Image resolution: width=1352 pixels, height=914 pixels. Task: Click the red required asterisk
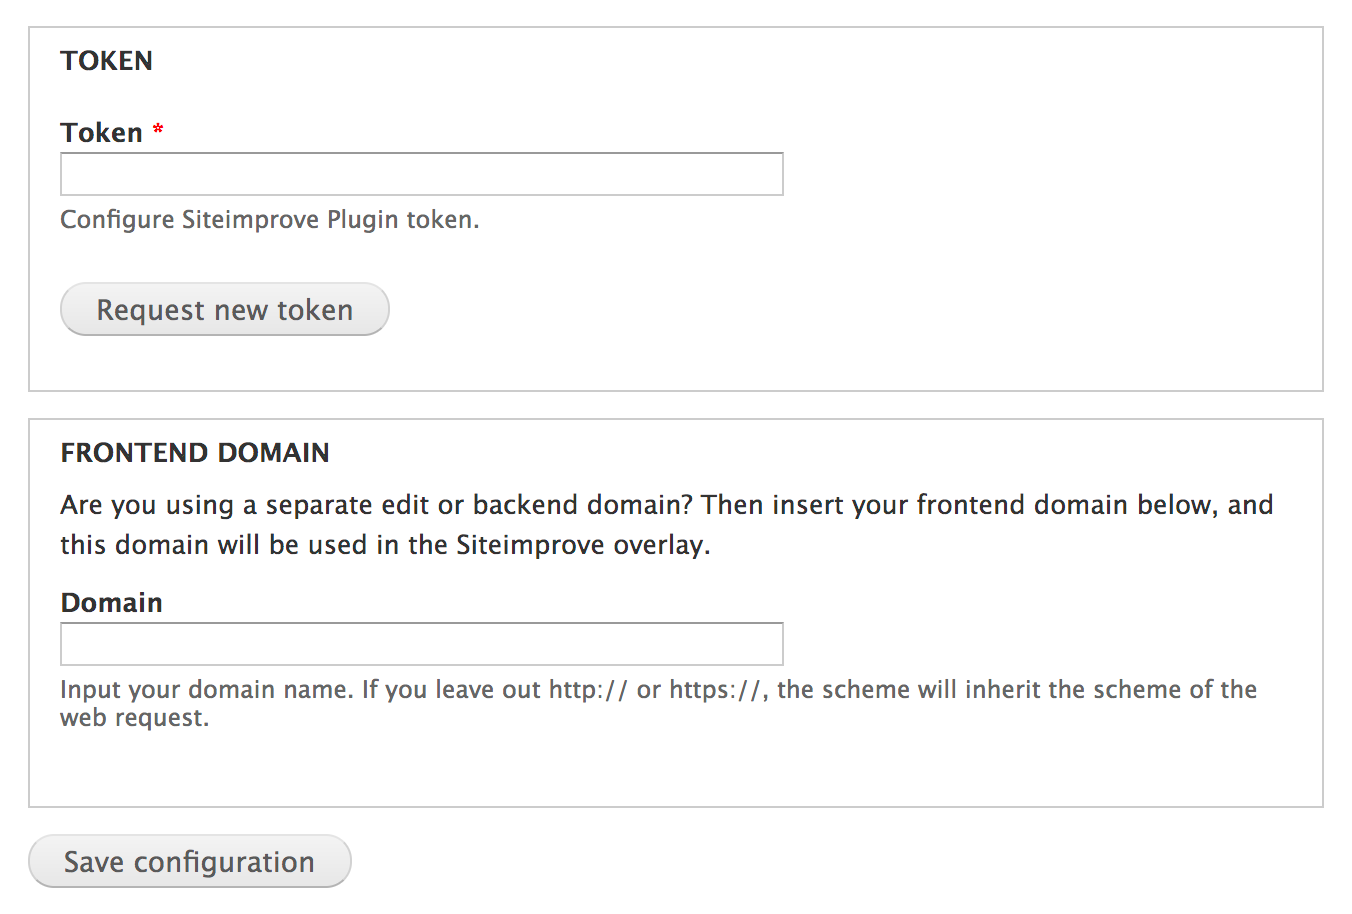pos(158,131)
